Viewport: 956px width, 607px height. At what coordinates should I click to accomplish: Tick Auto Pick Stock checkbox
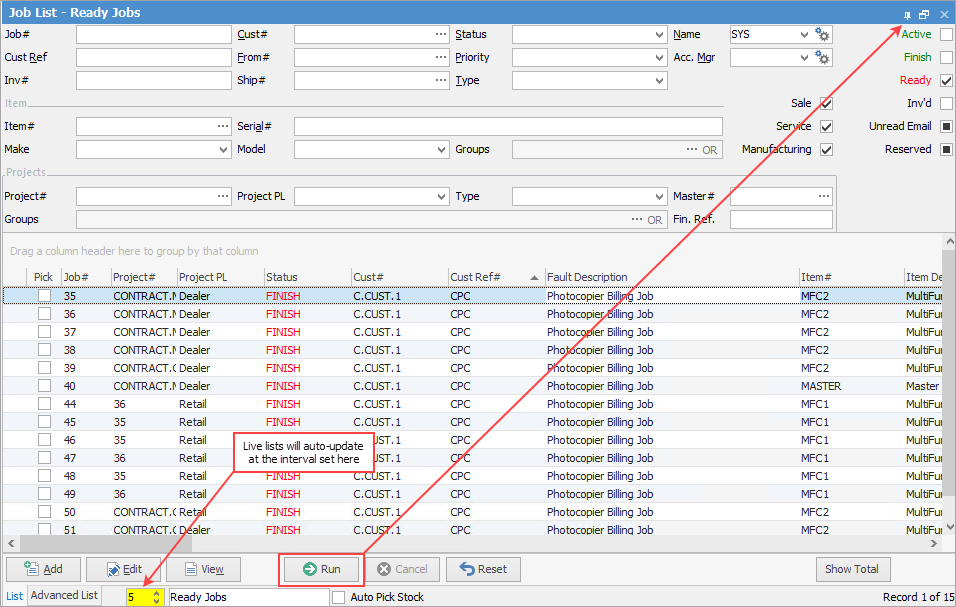(339, 597)
